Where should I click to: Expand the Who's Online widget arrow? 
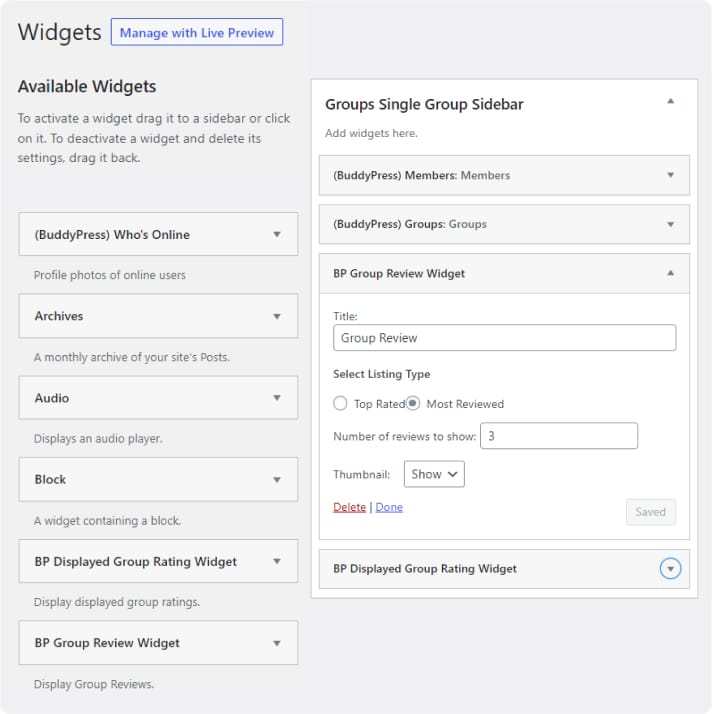point(277,235)
